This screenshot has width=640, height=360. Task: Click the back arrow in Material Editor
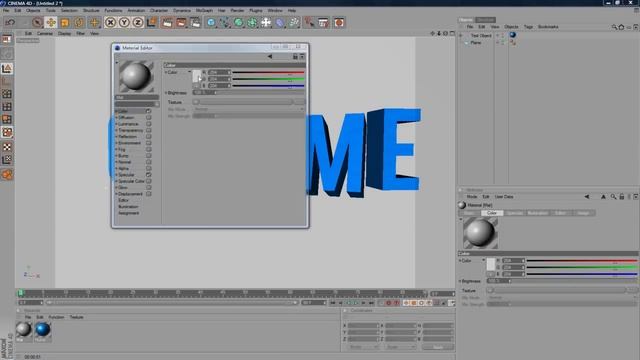click(x=270, y=56)
